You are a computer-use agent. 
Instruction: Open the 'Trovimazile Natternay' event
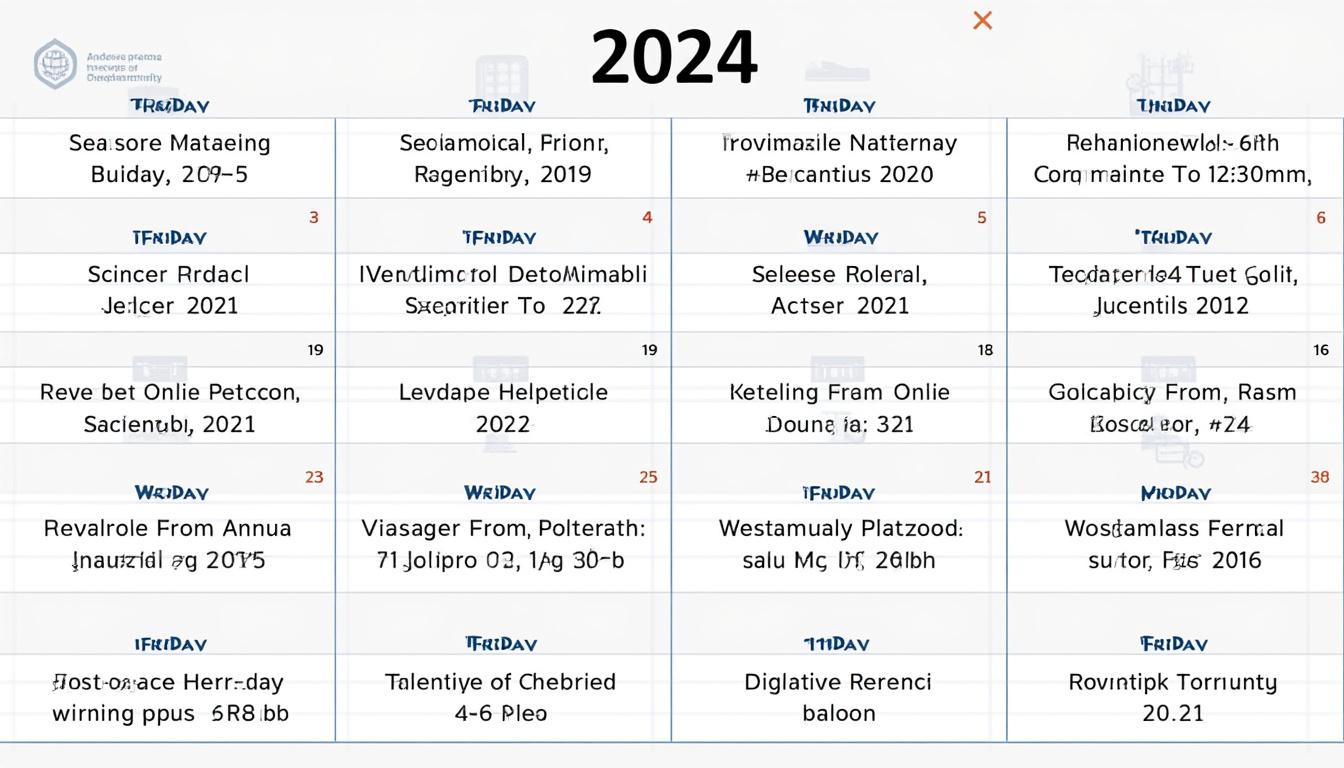point(839,159)
